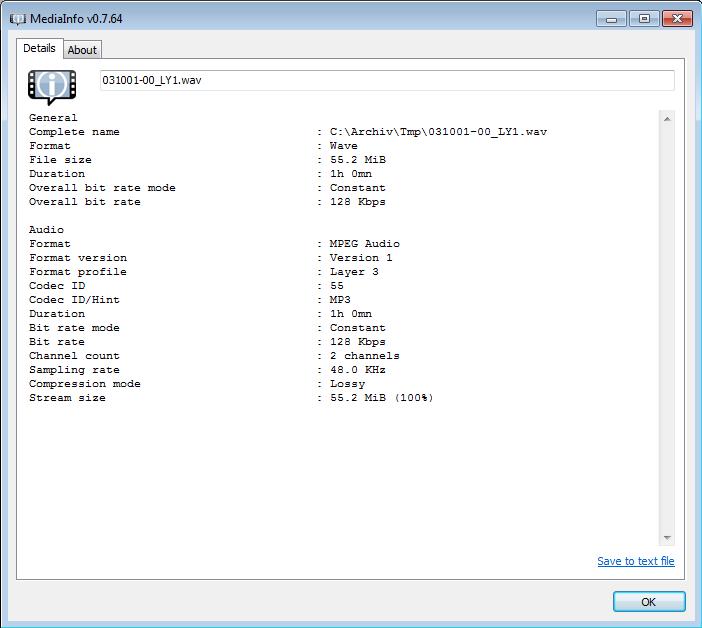Click the General section heading
Image resolution: width=702 pixels, height=628 pixels.
[53, 118]
